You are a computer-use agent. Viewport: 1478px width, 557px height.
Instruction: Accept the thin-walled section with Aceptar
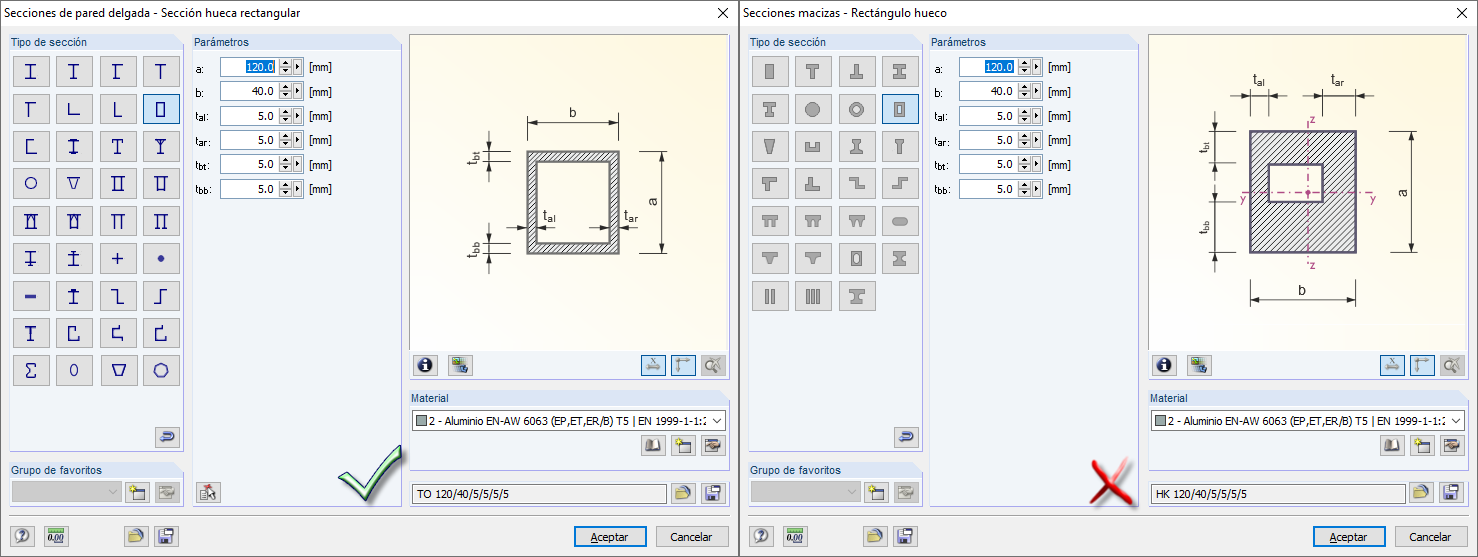coord(610,537)
